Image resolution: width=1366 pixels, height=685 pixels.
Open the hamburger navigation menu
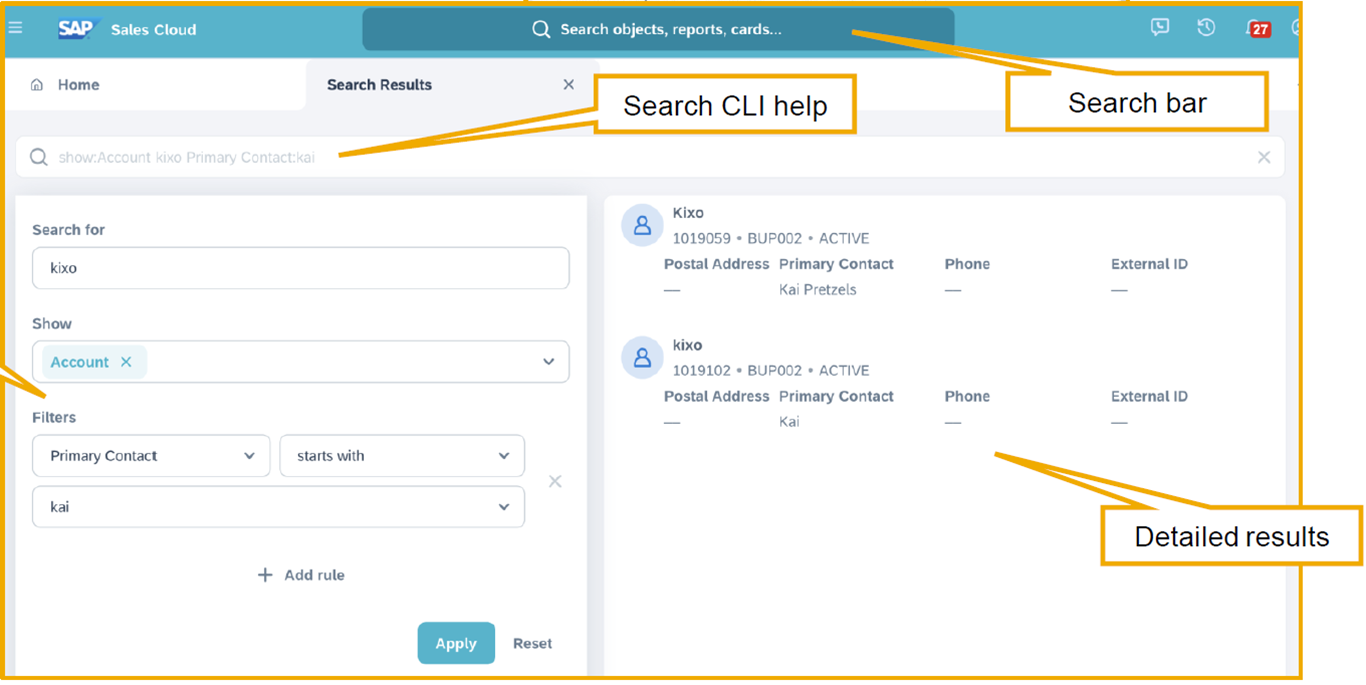[x=16, y=28]
